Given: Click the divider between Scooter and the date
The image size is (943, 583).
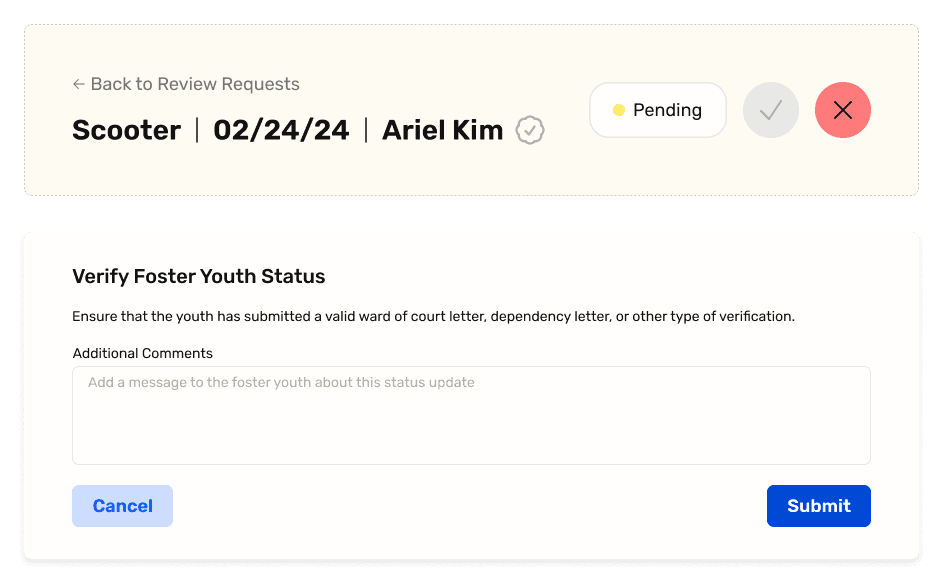Looking at the screenshot, I should [197, 130].
